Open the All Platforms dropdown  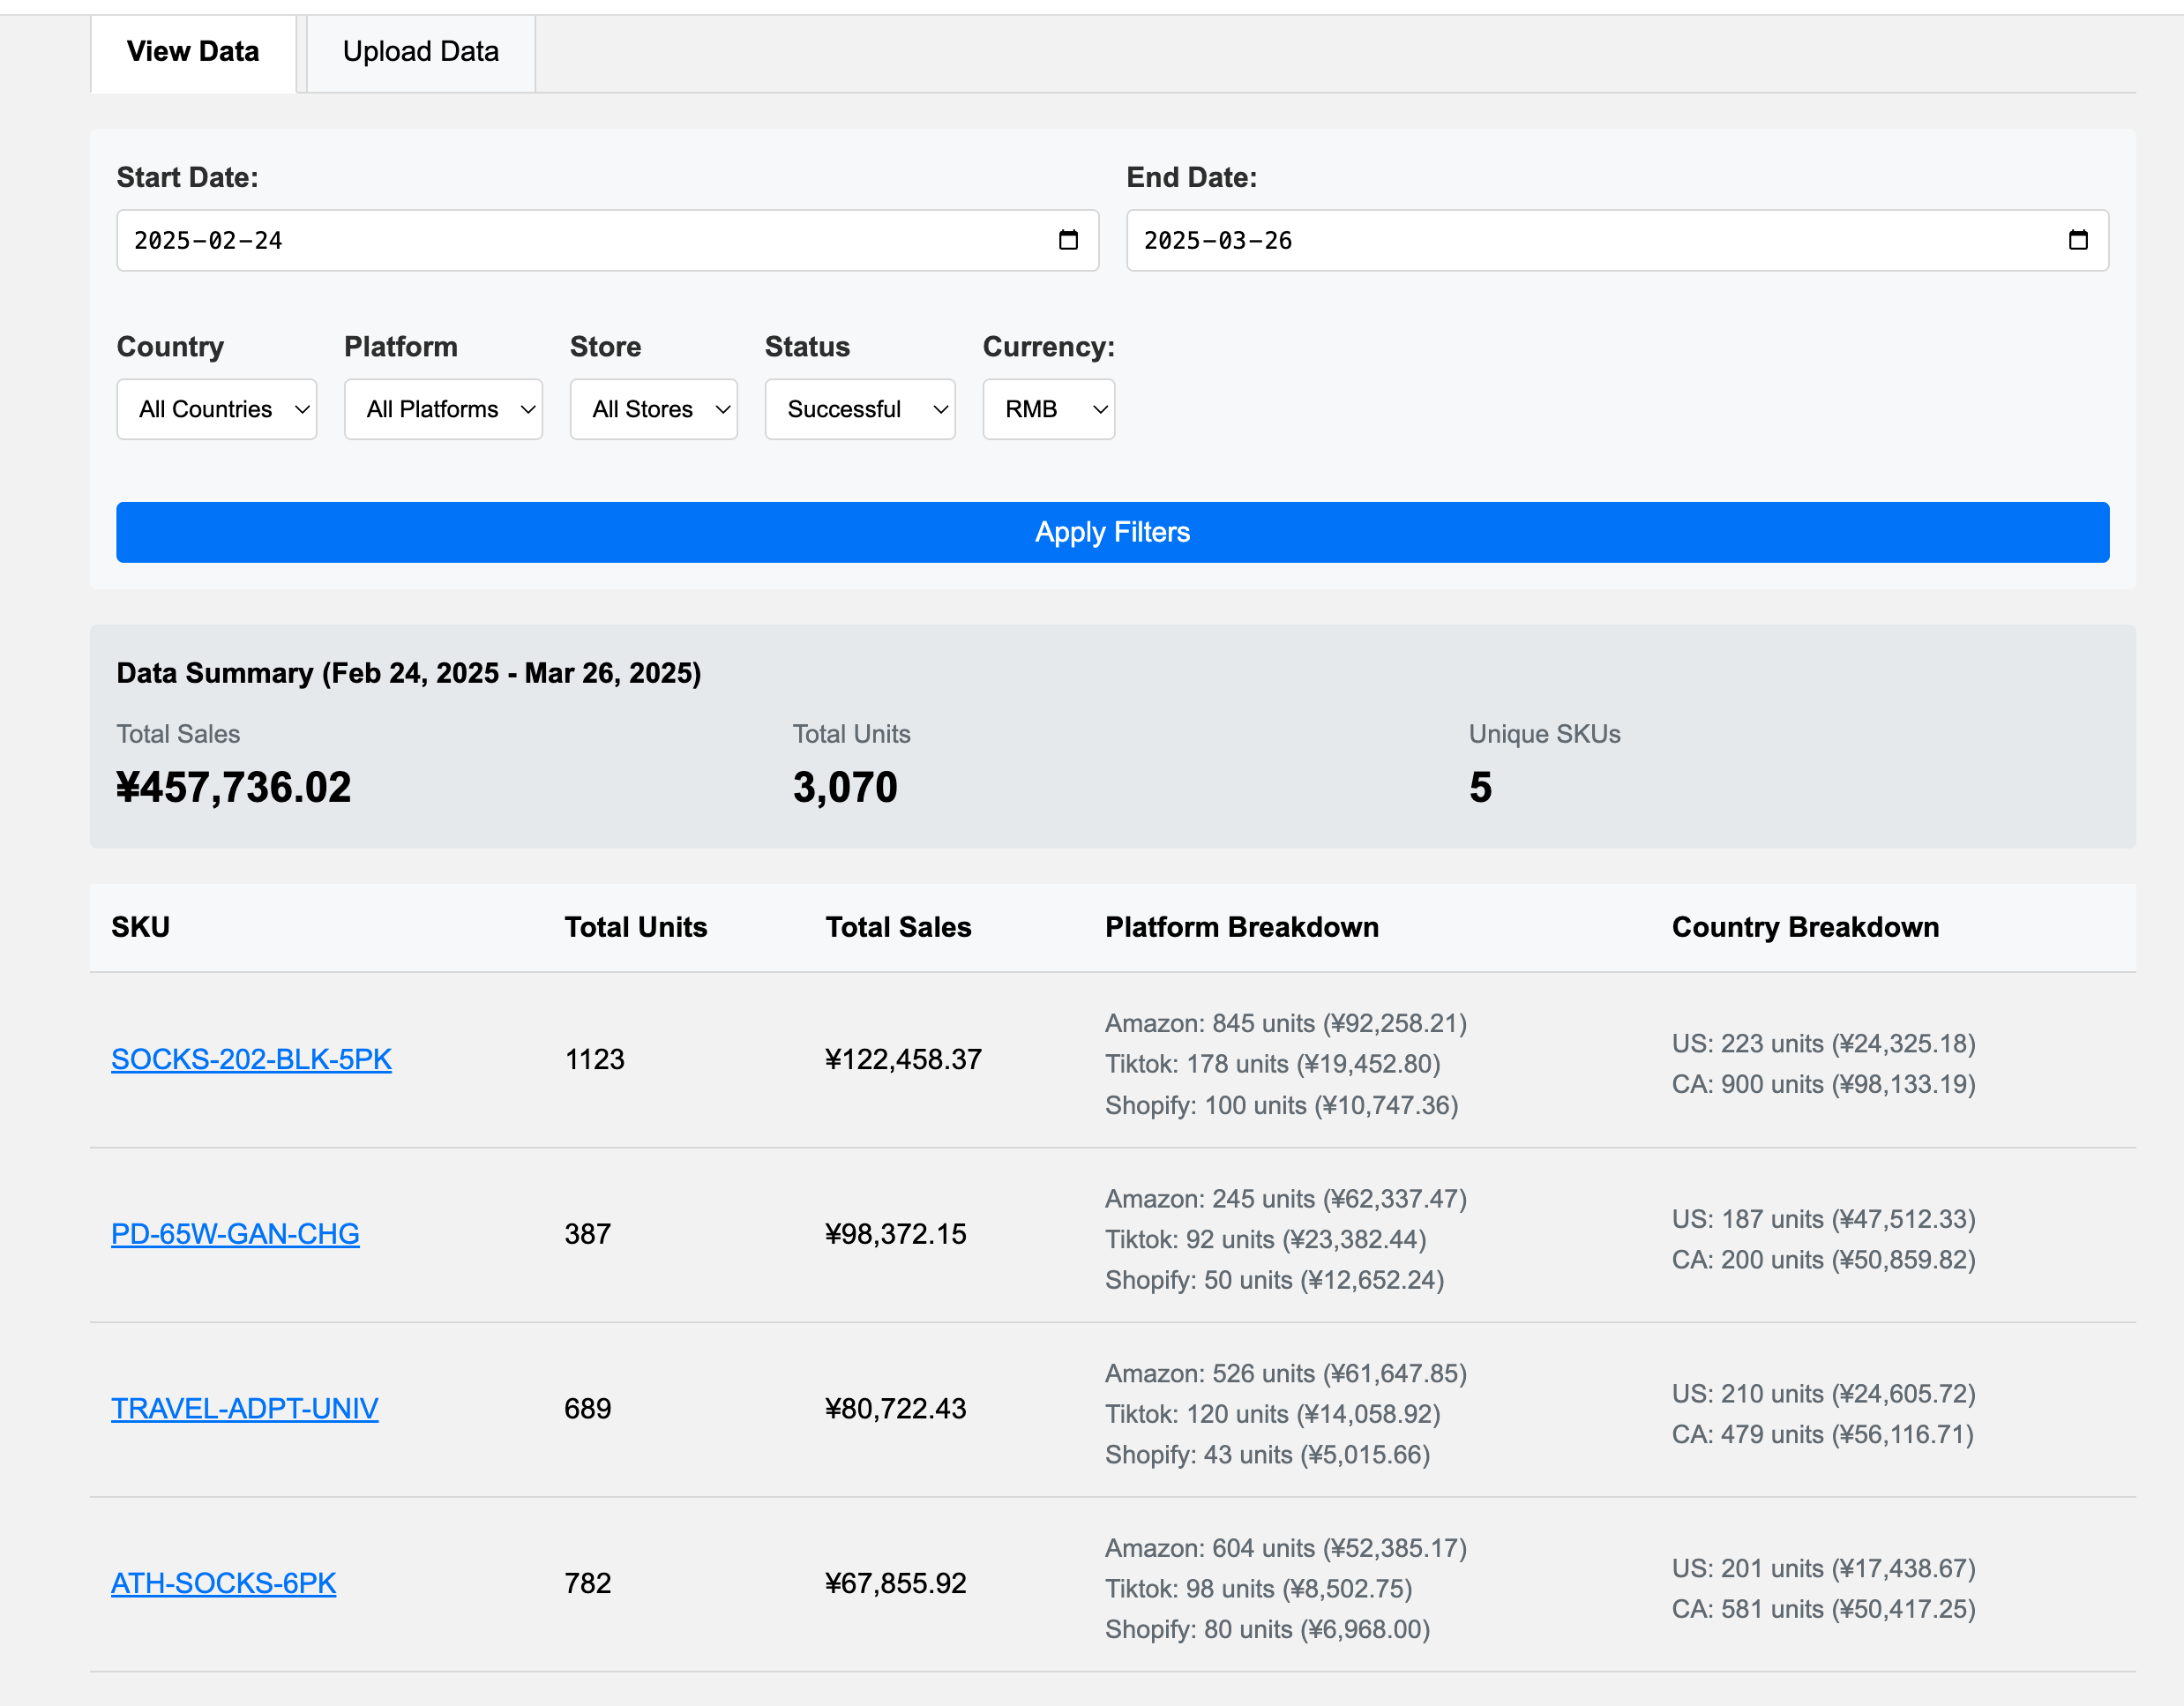pyautogui.click(x=443, y=409)
